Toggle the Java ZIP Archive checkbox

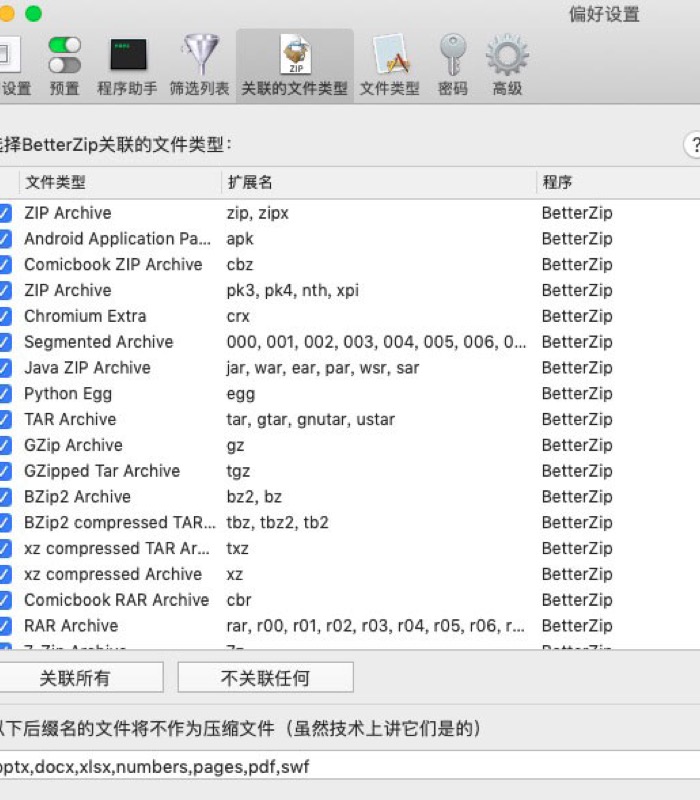tap(5, 368)
